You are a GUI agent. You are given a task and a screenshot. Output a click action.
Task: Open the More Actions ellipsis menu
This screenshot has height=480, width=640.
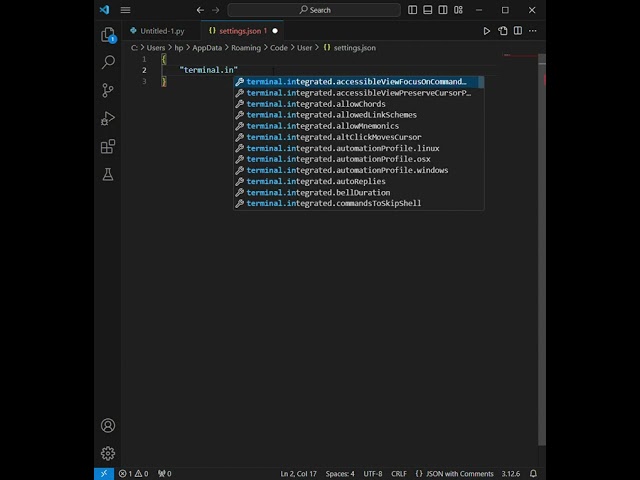tap(533, 31)
